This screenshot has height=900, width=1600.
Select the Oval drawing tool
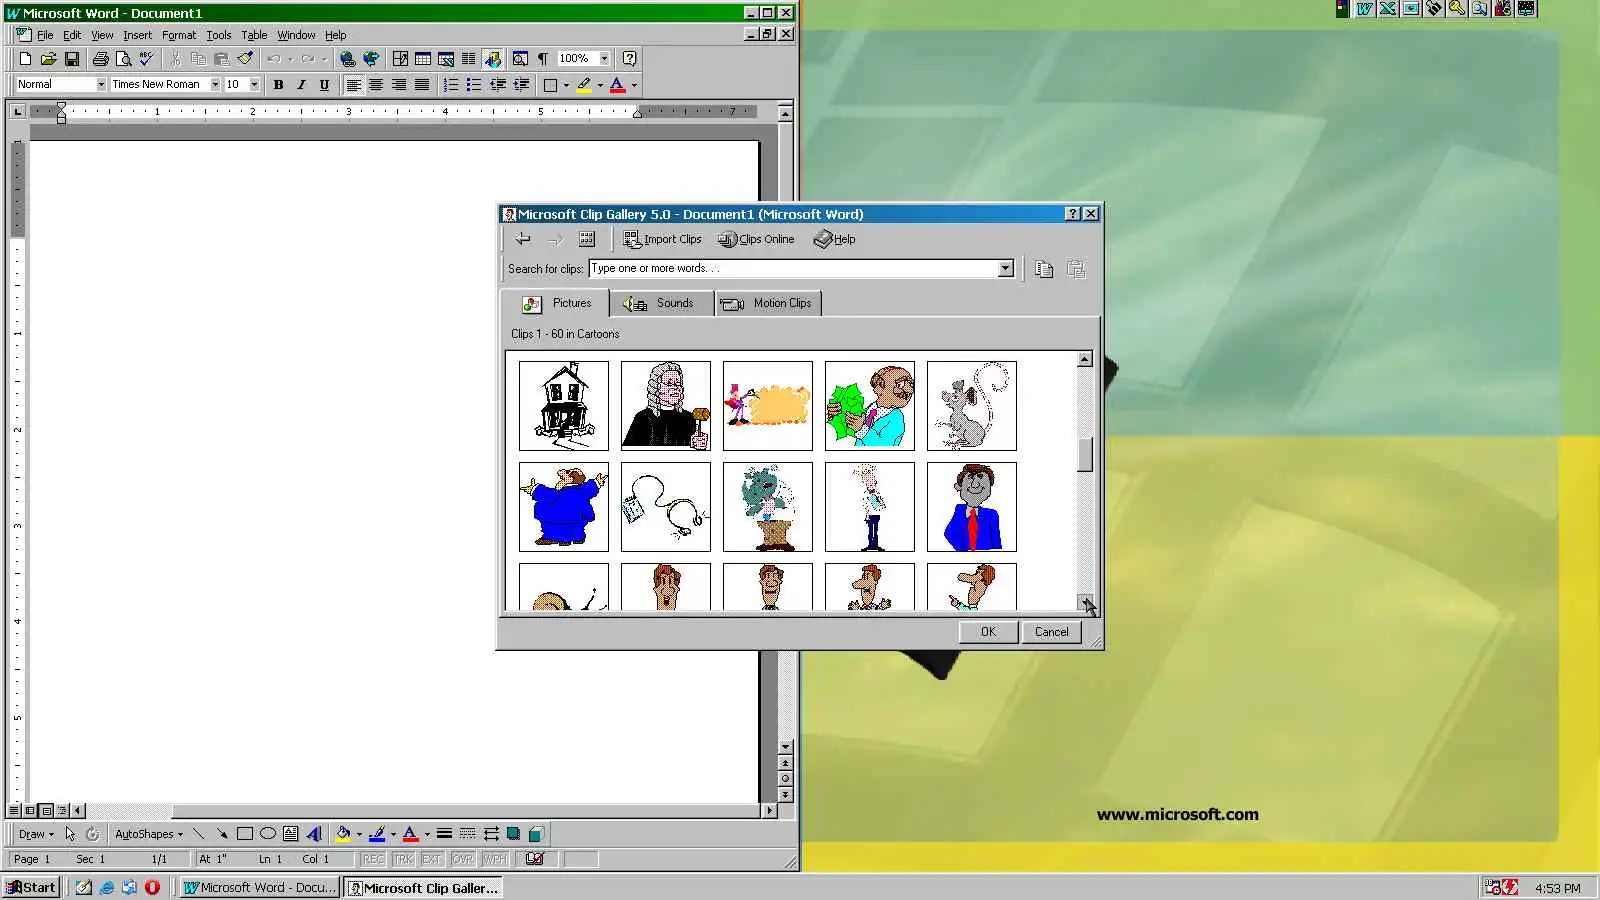point(268,834)
